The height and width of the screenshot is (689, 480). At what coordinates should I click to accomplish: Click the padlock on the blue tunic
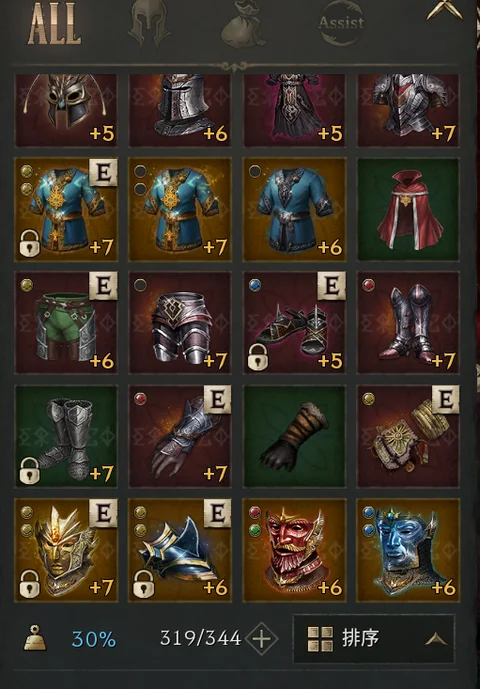coord(30,243)
